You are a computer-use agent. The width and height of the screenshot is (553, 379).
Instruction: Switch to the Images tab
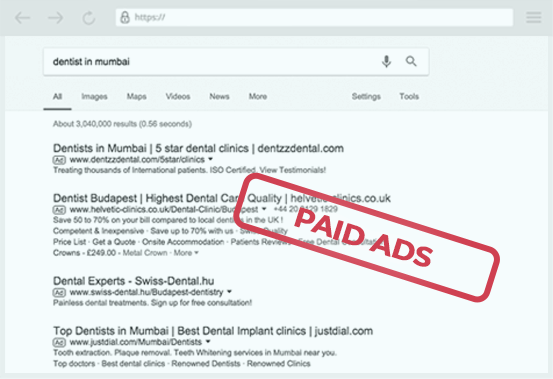click(x=95, y=97)
